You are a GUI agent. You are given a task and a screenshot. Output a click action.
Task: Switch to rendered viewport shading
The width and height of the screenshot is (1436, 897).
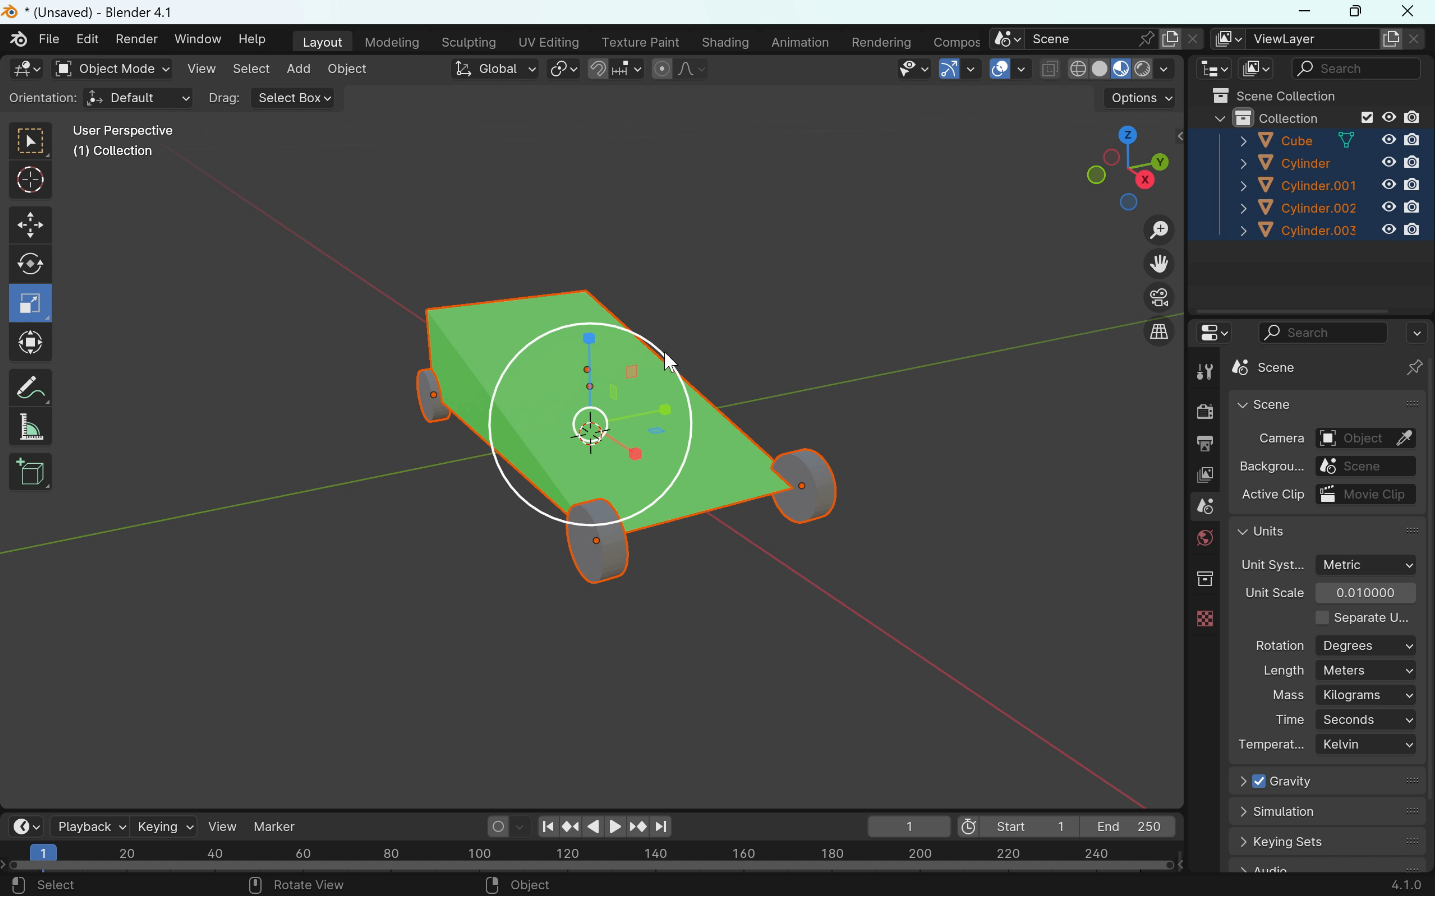click(1144, 69)
